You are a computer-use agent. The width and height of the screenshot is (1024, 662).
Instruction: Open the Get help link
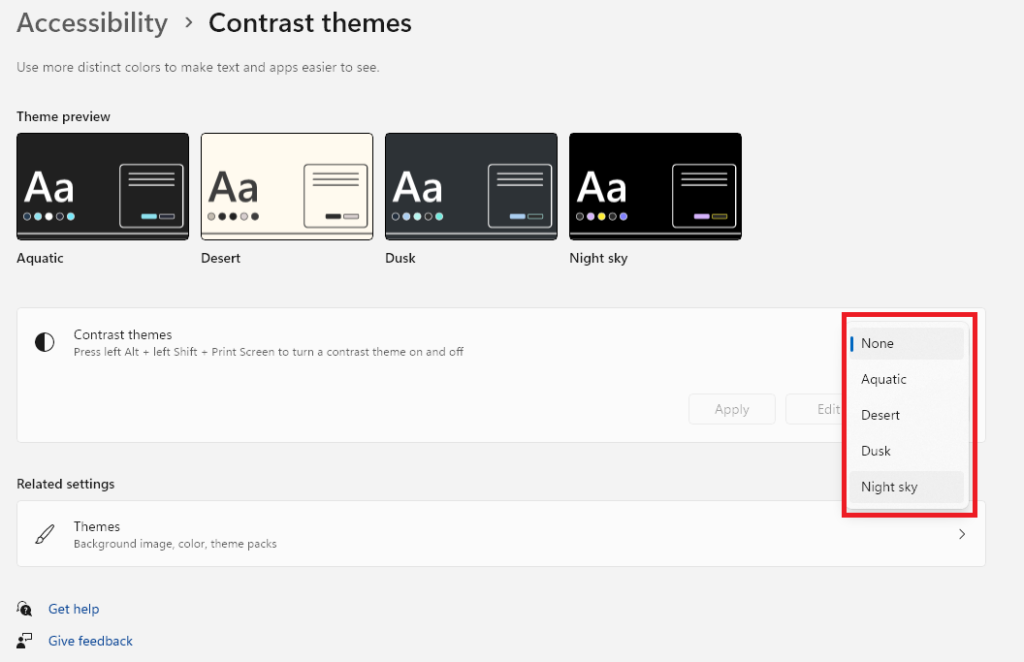pos(74,609)
